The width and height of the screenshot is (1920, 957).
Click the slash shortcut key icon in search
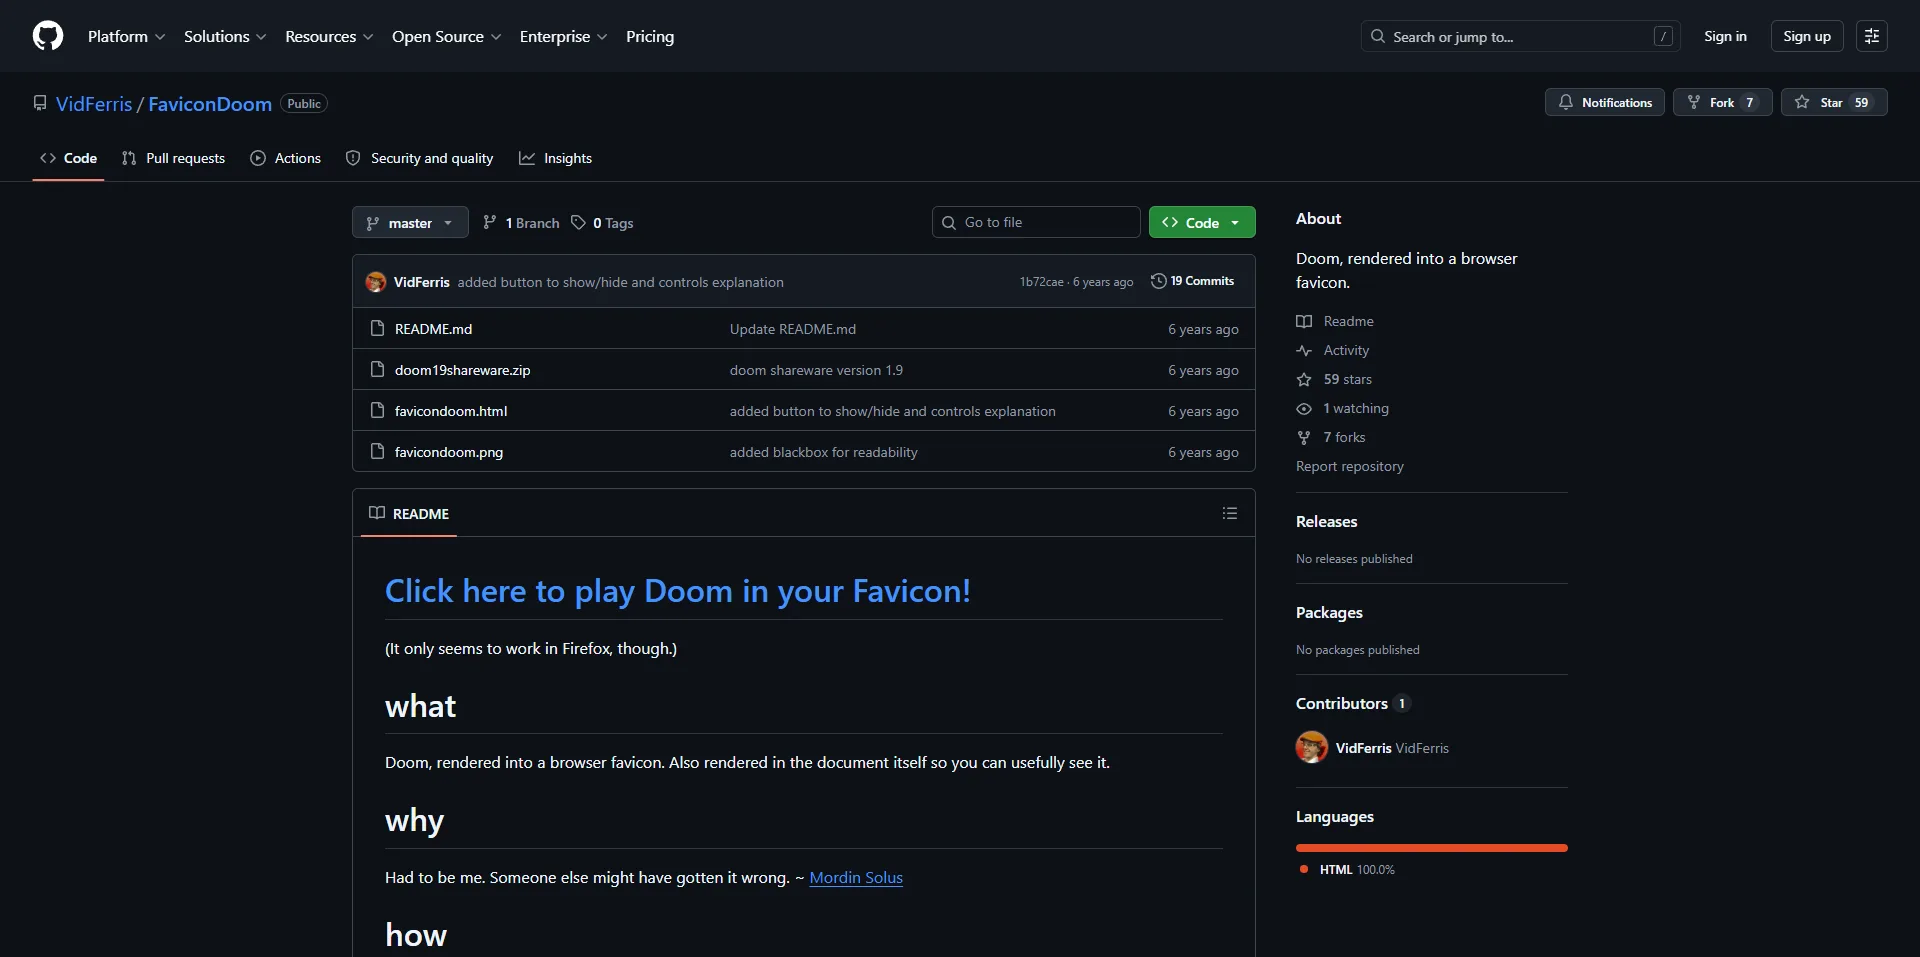1663,36
